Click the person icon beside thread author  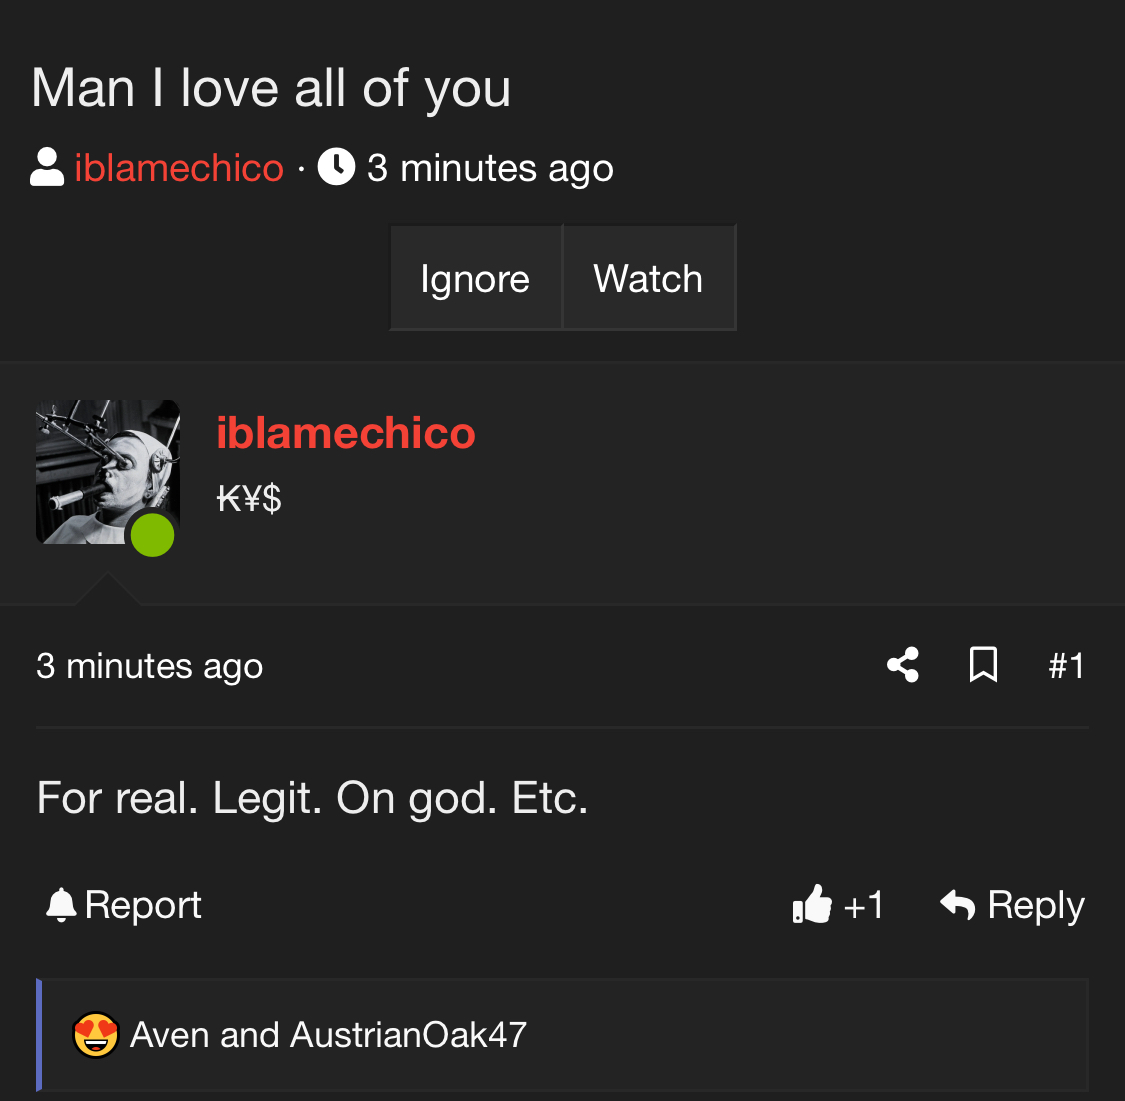tap(47, 167)
